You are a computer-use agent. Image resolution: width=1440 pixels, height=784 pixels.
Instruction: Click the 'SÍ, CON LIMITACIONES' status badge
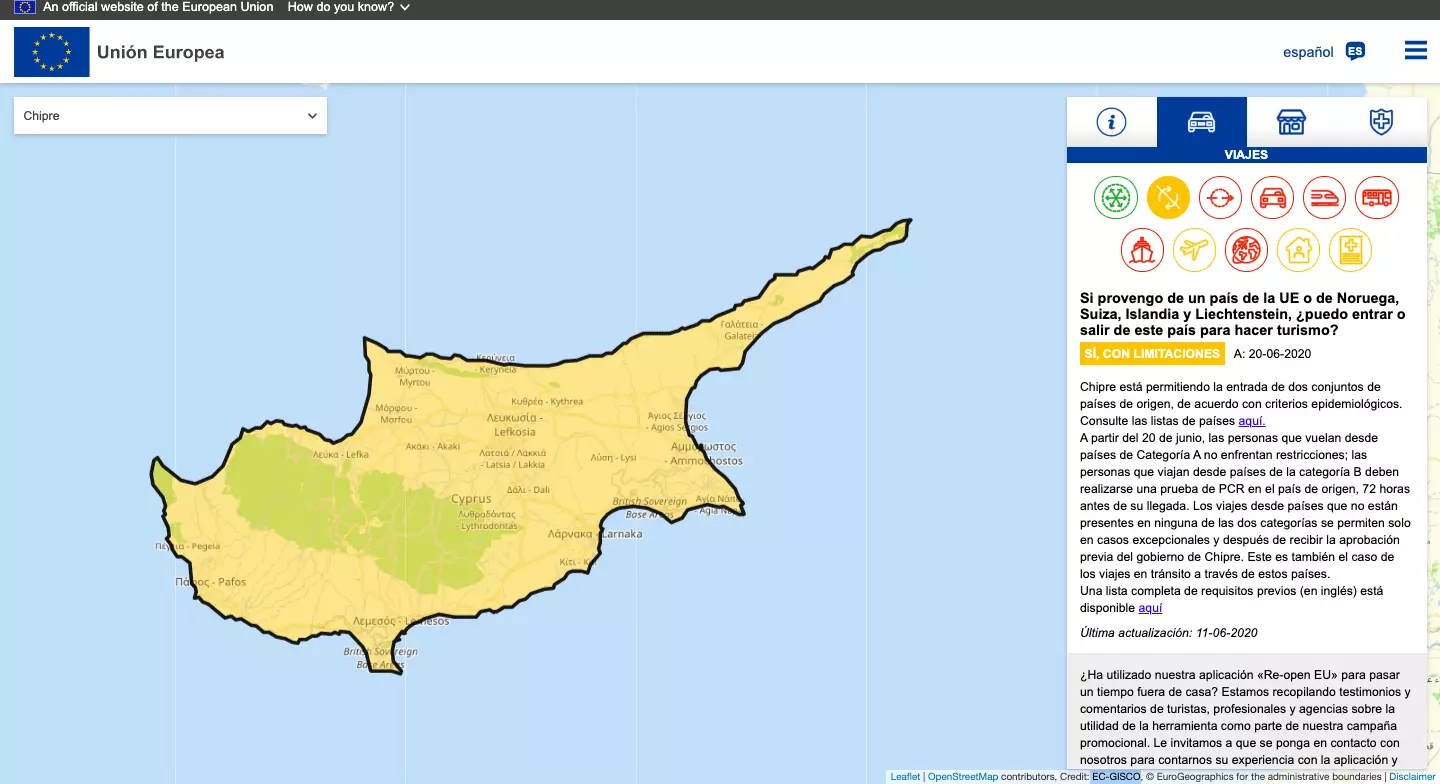pos(1152,354)
